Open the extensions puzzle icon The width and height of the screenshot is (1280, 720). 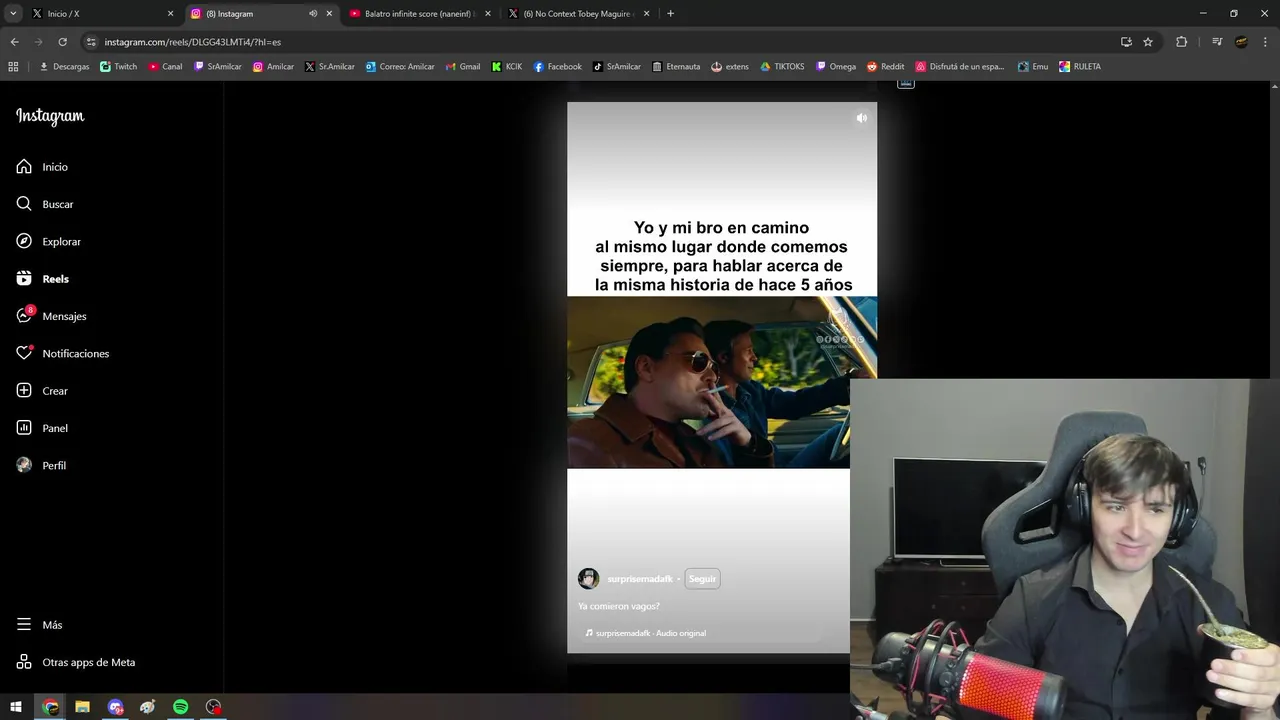[x=1181, y=42]
